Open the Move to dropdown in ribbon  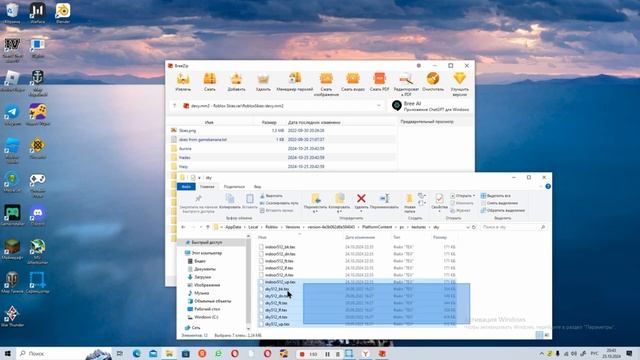[315, 203]
